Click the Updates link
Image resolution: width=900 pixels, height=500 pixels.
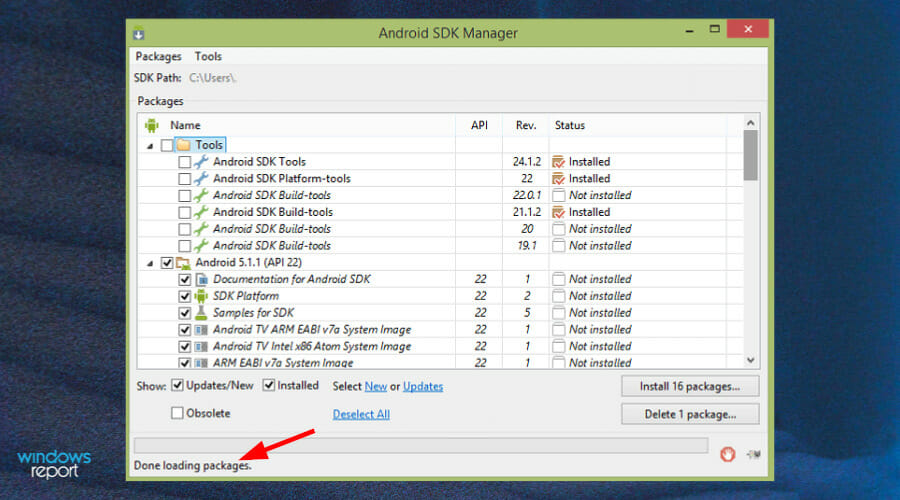click(x=423, y=386)
